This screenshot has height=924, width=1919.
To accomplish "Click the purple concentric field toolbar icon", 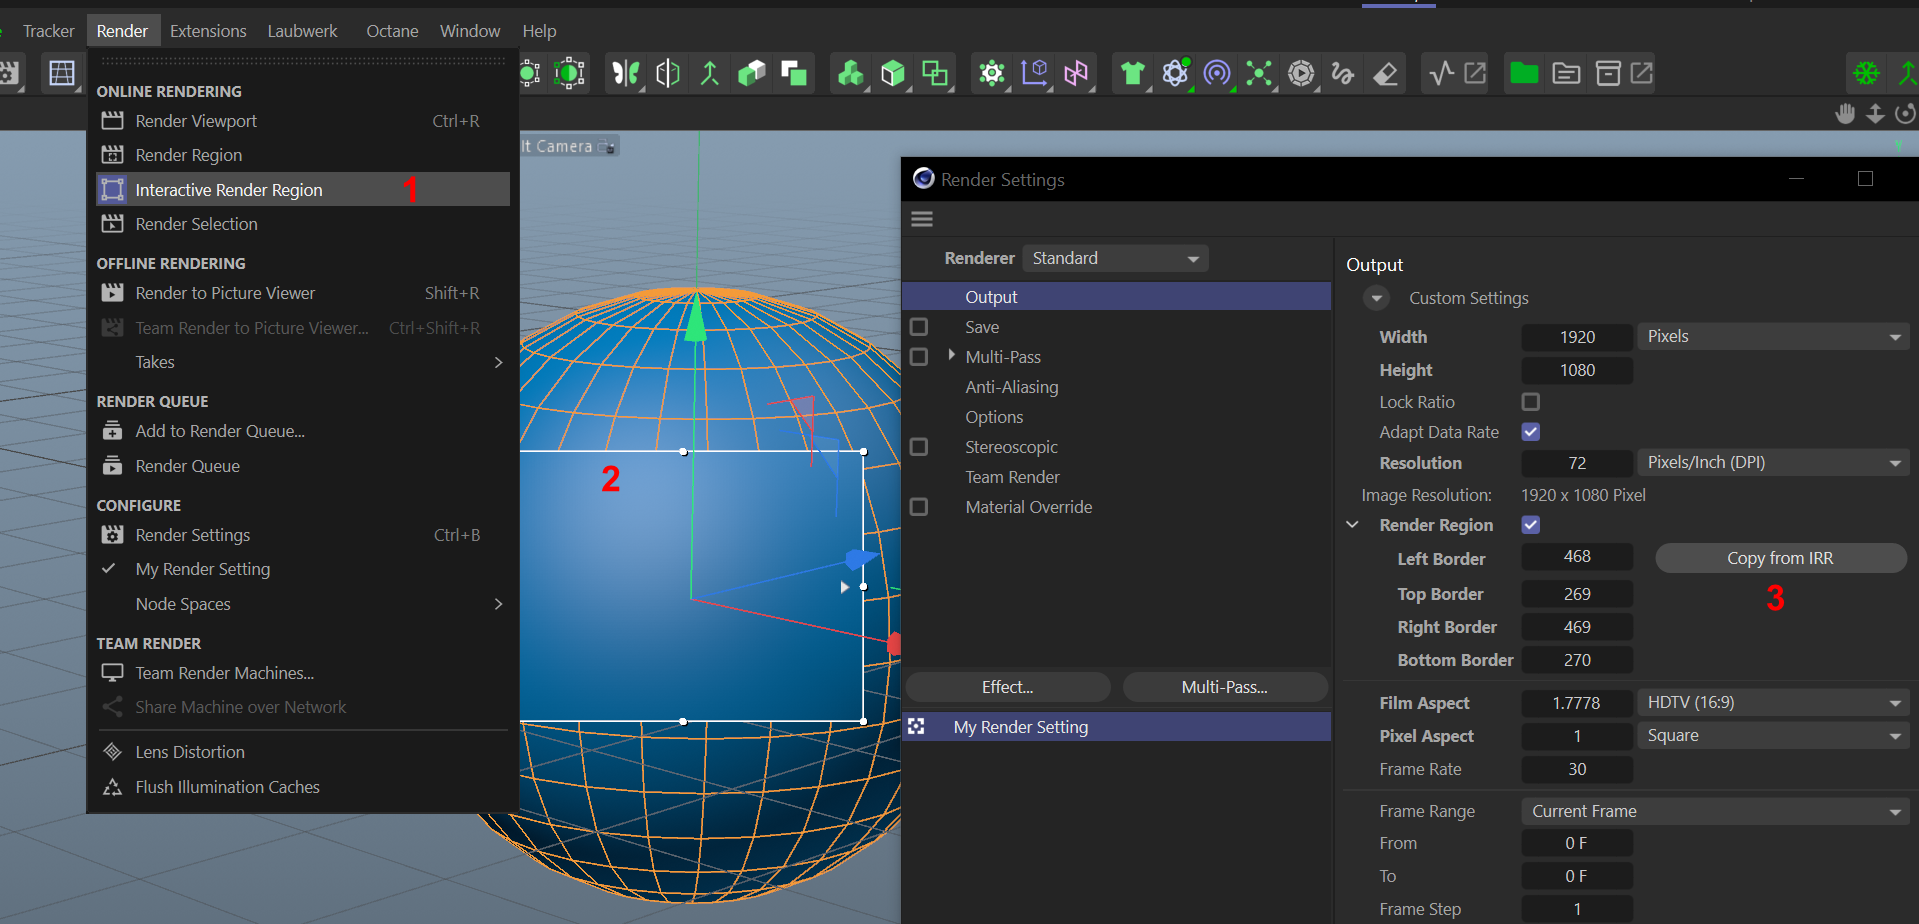I will (x=1217, y=73).
